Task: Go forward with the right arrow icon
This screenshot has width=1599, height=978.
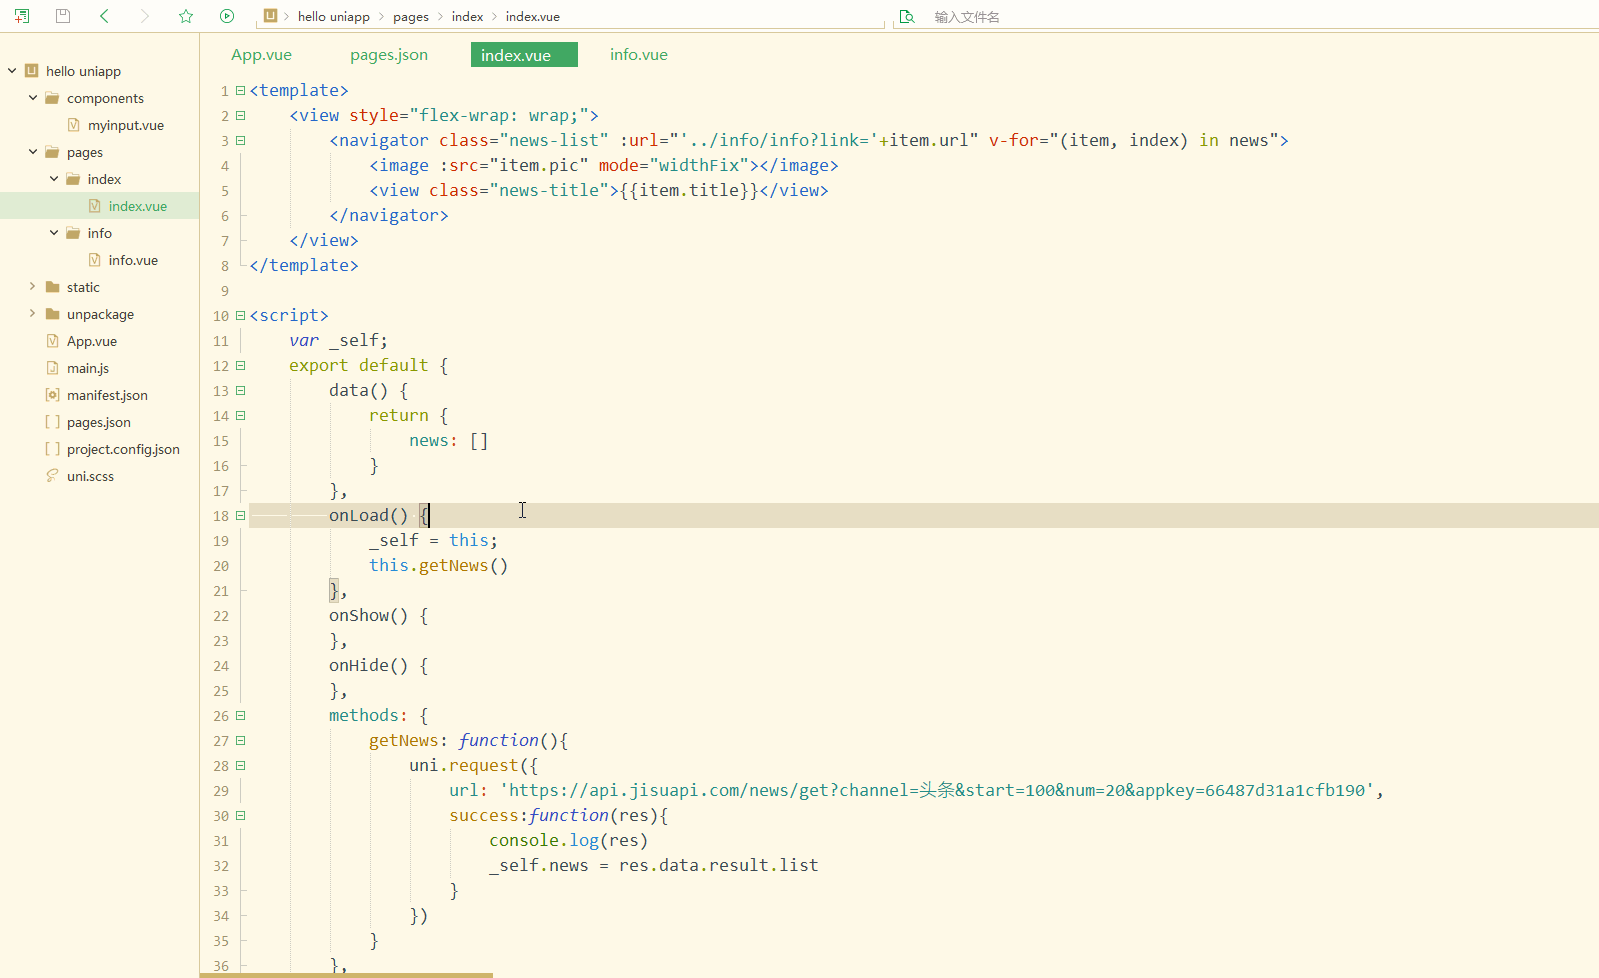Action: 145,16
